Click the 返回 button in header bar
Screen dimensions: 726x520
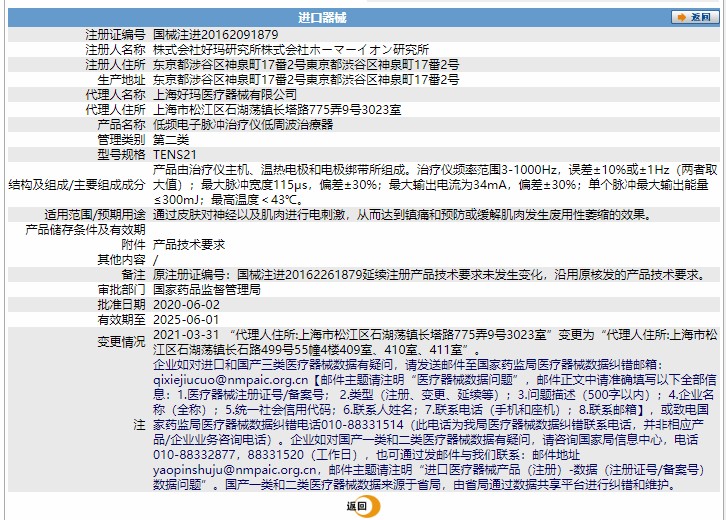click(x=695, y=17)
